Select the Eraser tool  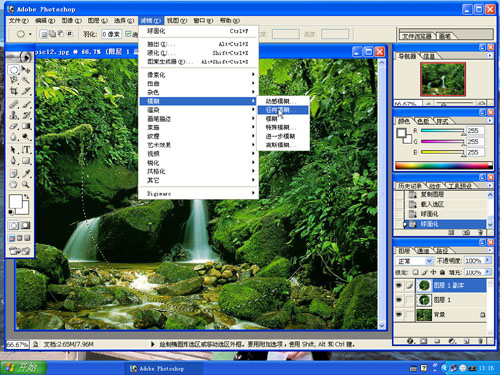(14, 126)
